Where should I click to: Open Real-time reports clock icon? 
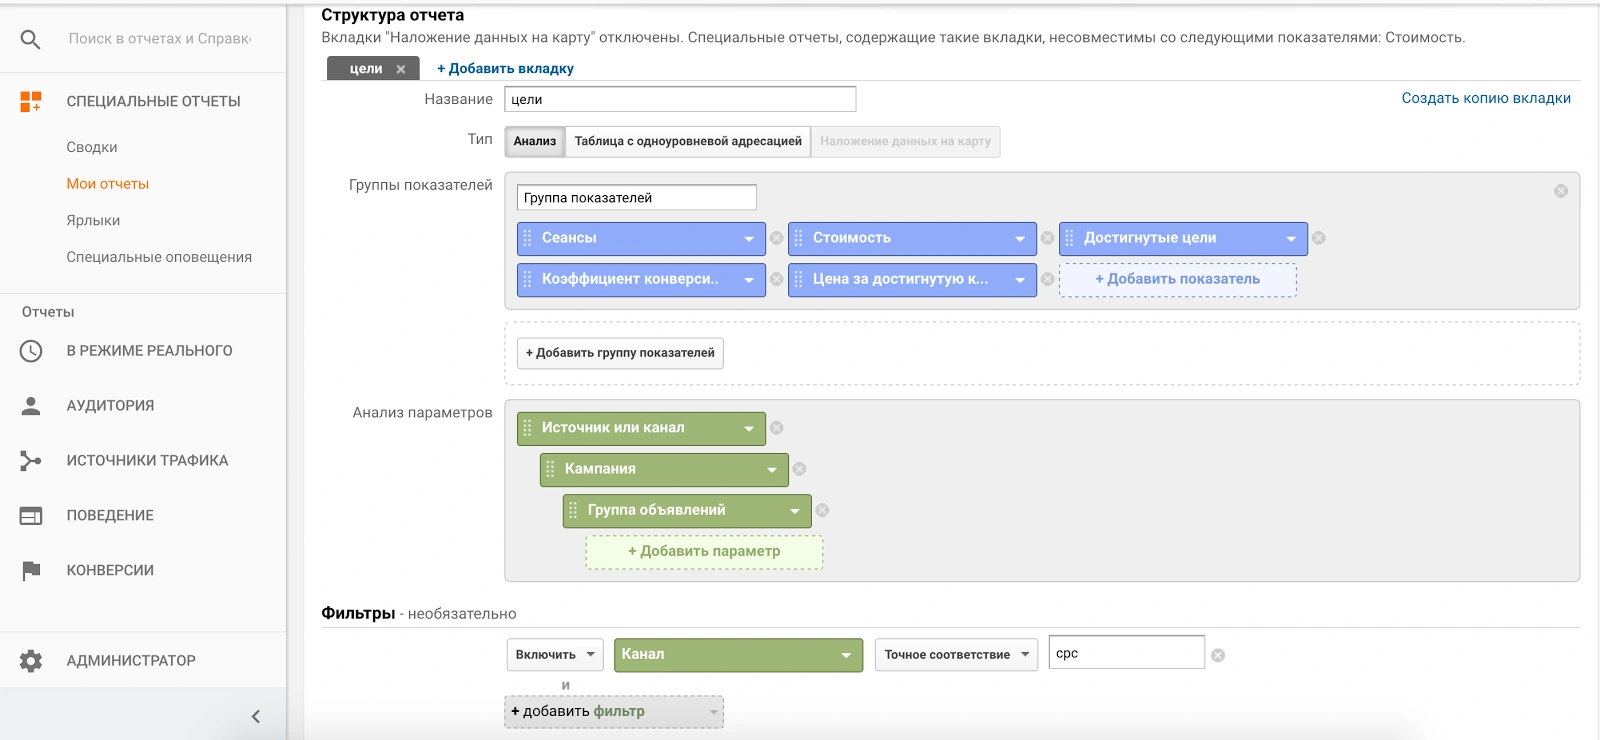coord(31,351)
